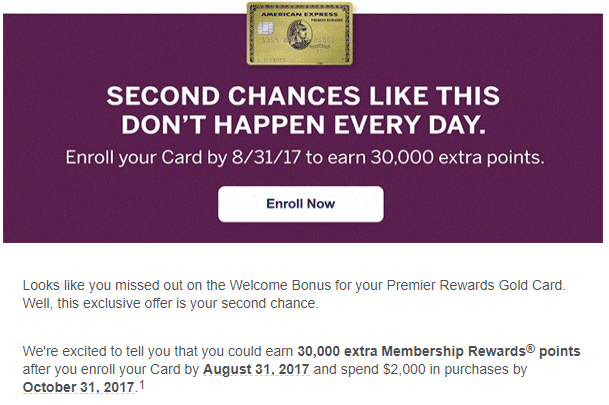The image size is (609, 405).
Task: Click the embossed card number on the card
Action: pyautogui.click(x=298, y=40)
